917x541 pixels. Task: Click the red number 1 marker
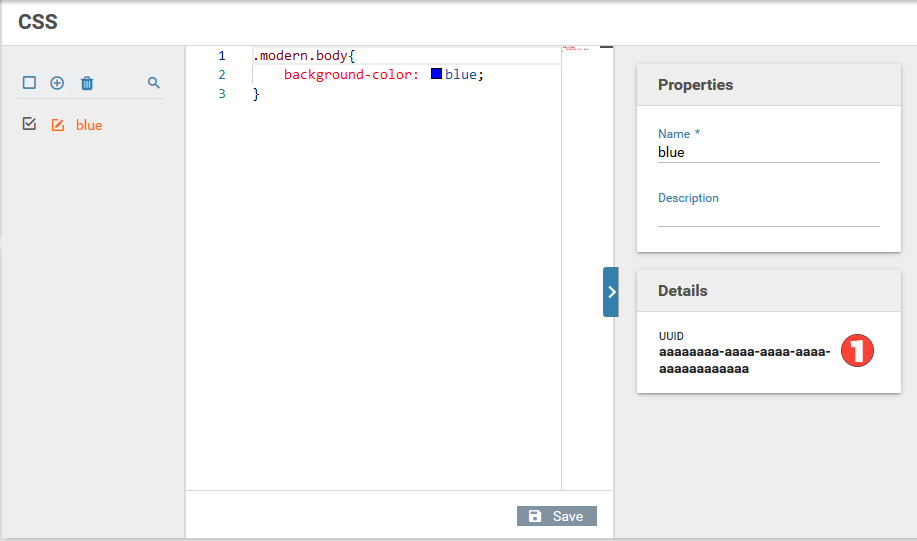point(857,351)
